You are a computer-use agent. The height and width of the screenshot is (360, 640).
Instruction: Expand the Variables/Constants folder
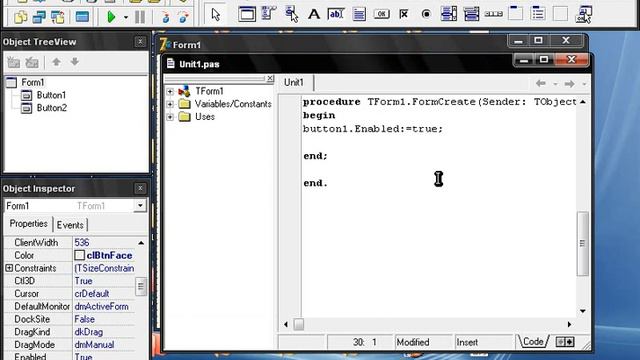tap(170, 104)
